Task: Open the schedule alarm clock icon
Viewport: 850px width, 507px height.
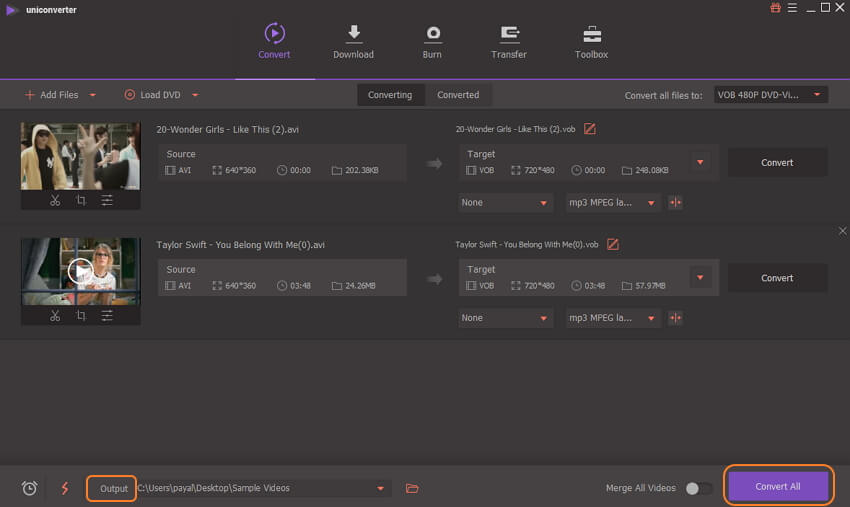Action: coord(29,488)
